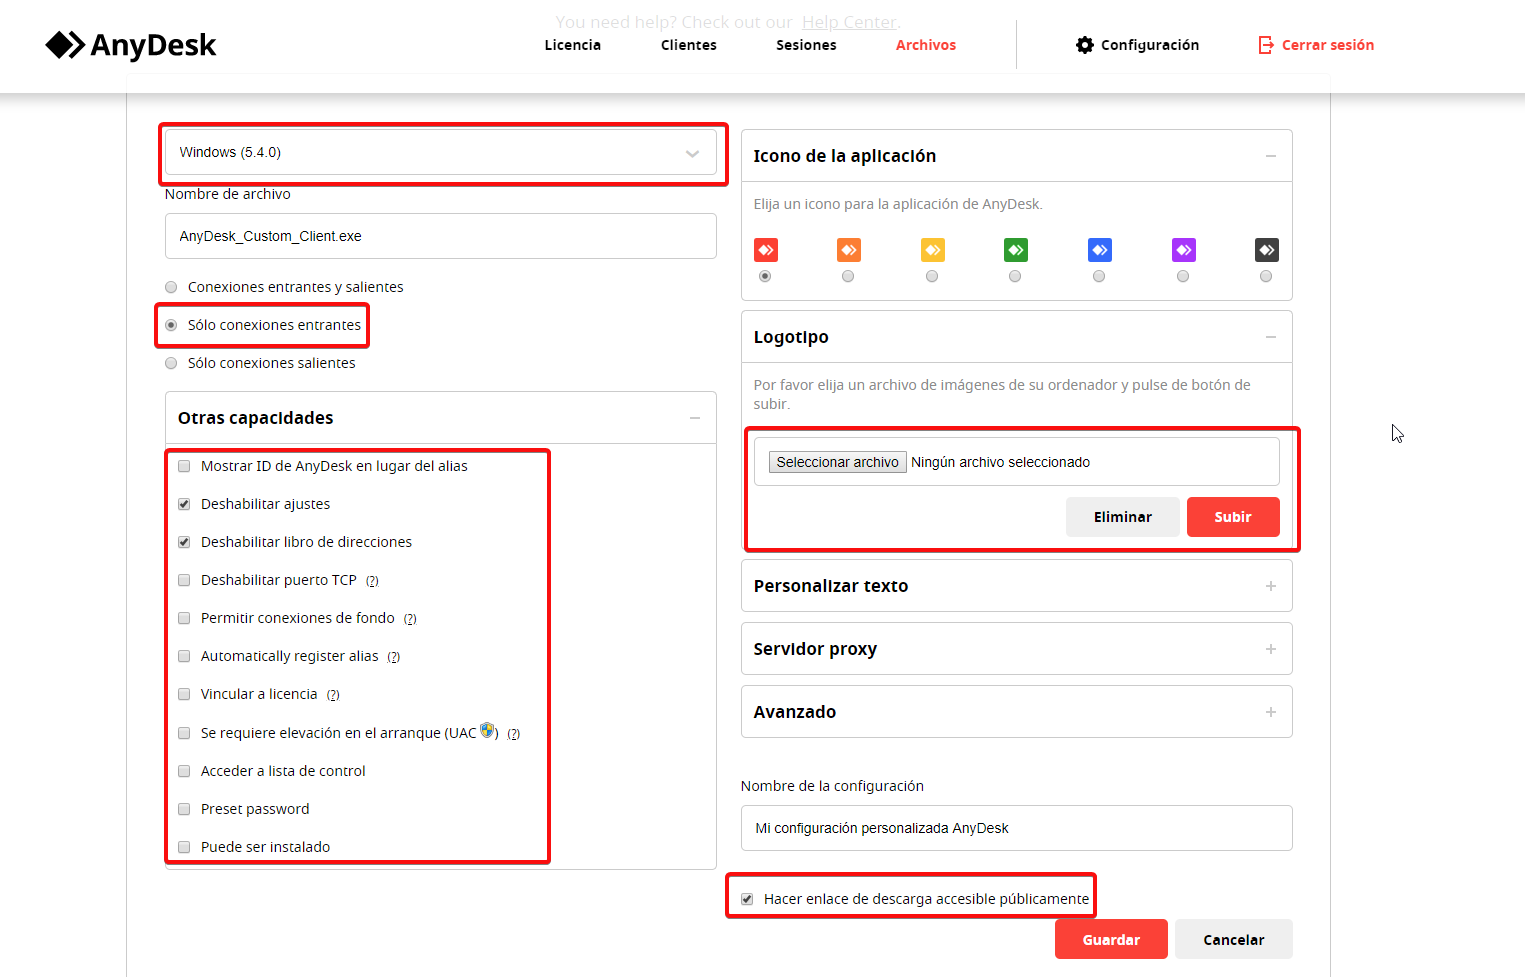Choose the blue AnyDesk application icon

[1100, 250]
